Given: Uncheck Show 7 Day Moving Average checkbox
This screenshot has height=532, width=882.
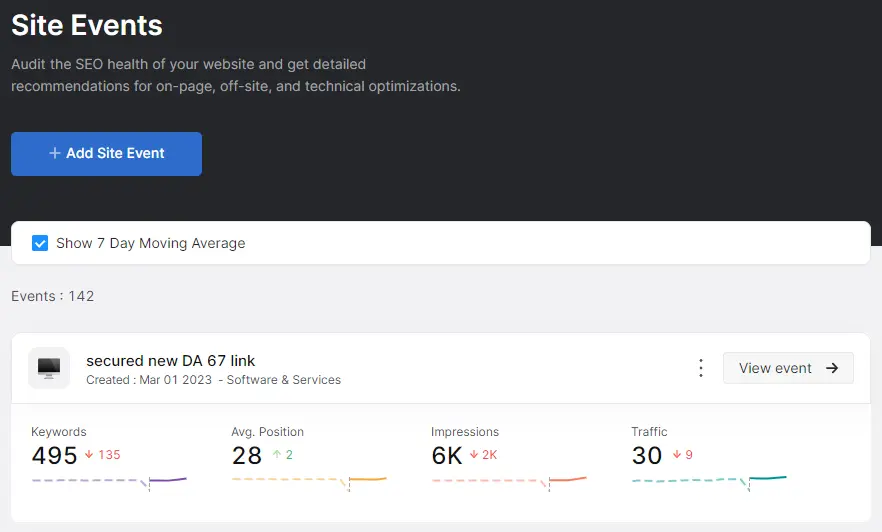Looking at the screenshot, I should click(x=40, y=244).
